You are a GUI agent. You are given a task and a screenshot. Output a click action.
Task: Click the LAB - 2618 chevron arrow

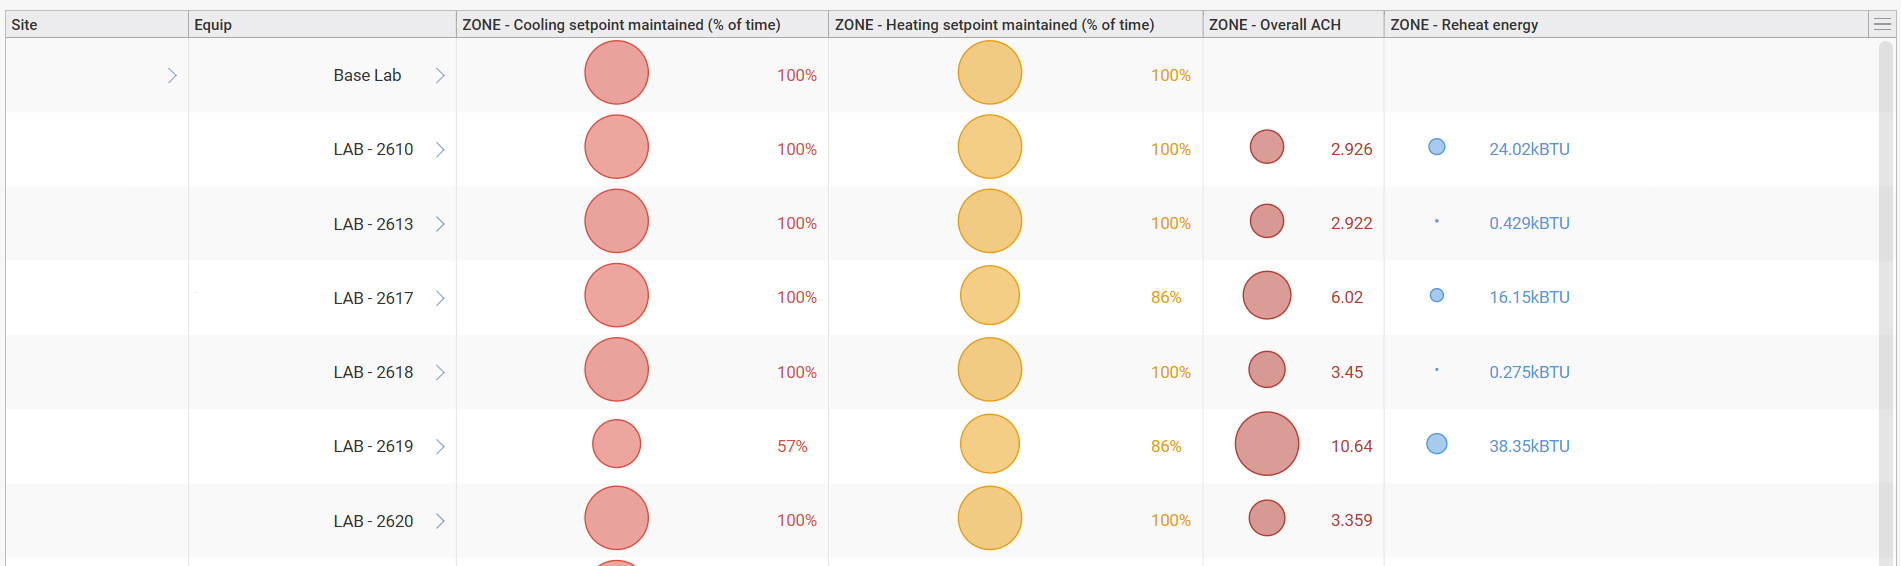(440, 372)
